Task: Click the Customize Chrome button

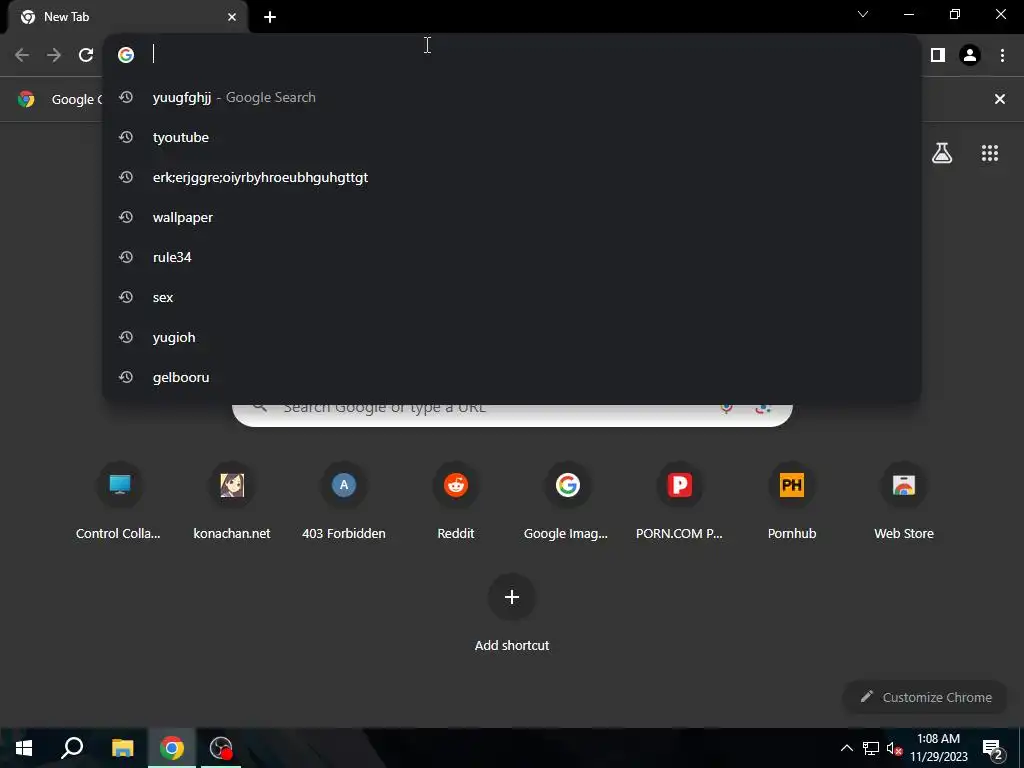Action: [x=925, y=697]
